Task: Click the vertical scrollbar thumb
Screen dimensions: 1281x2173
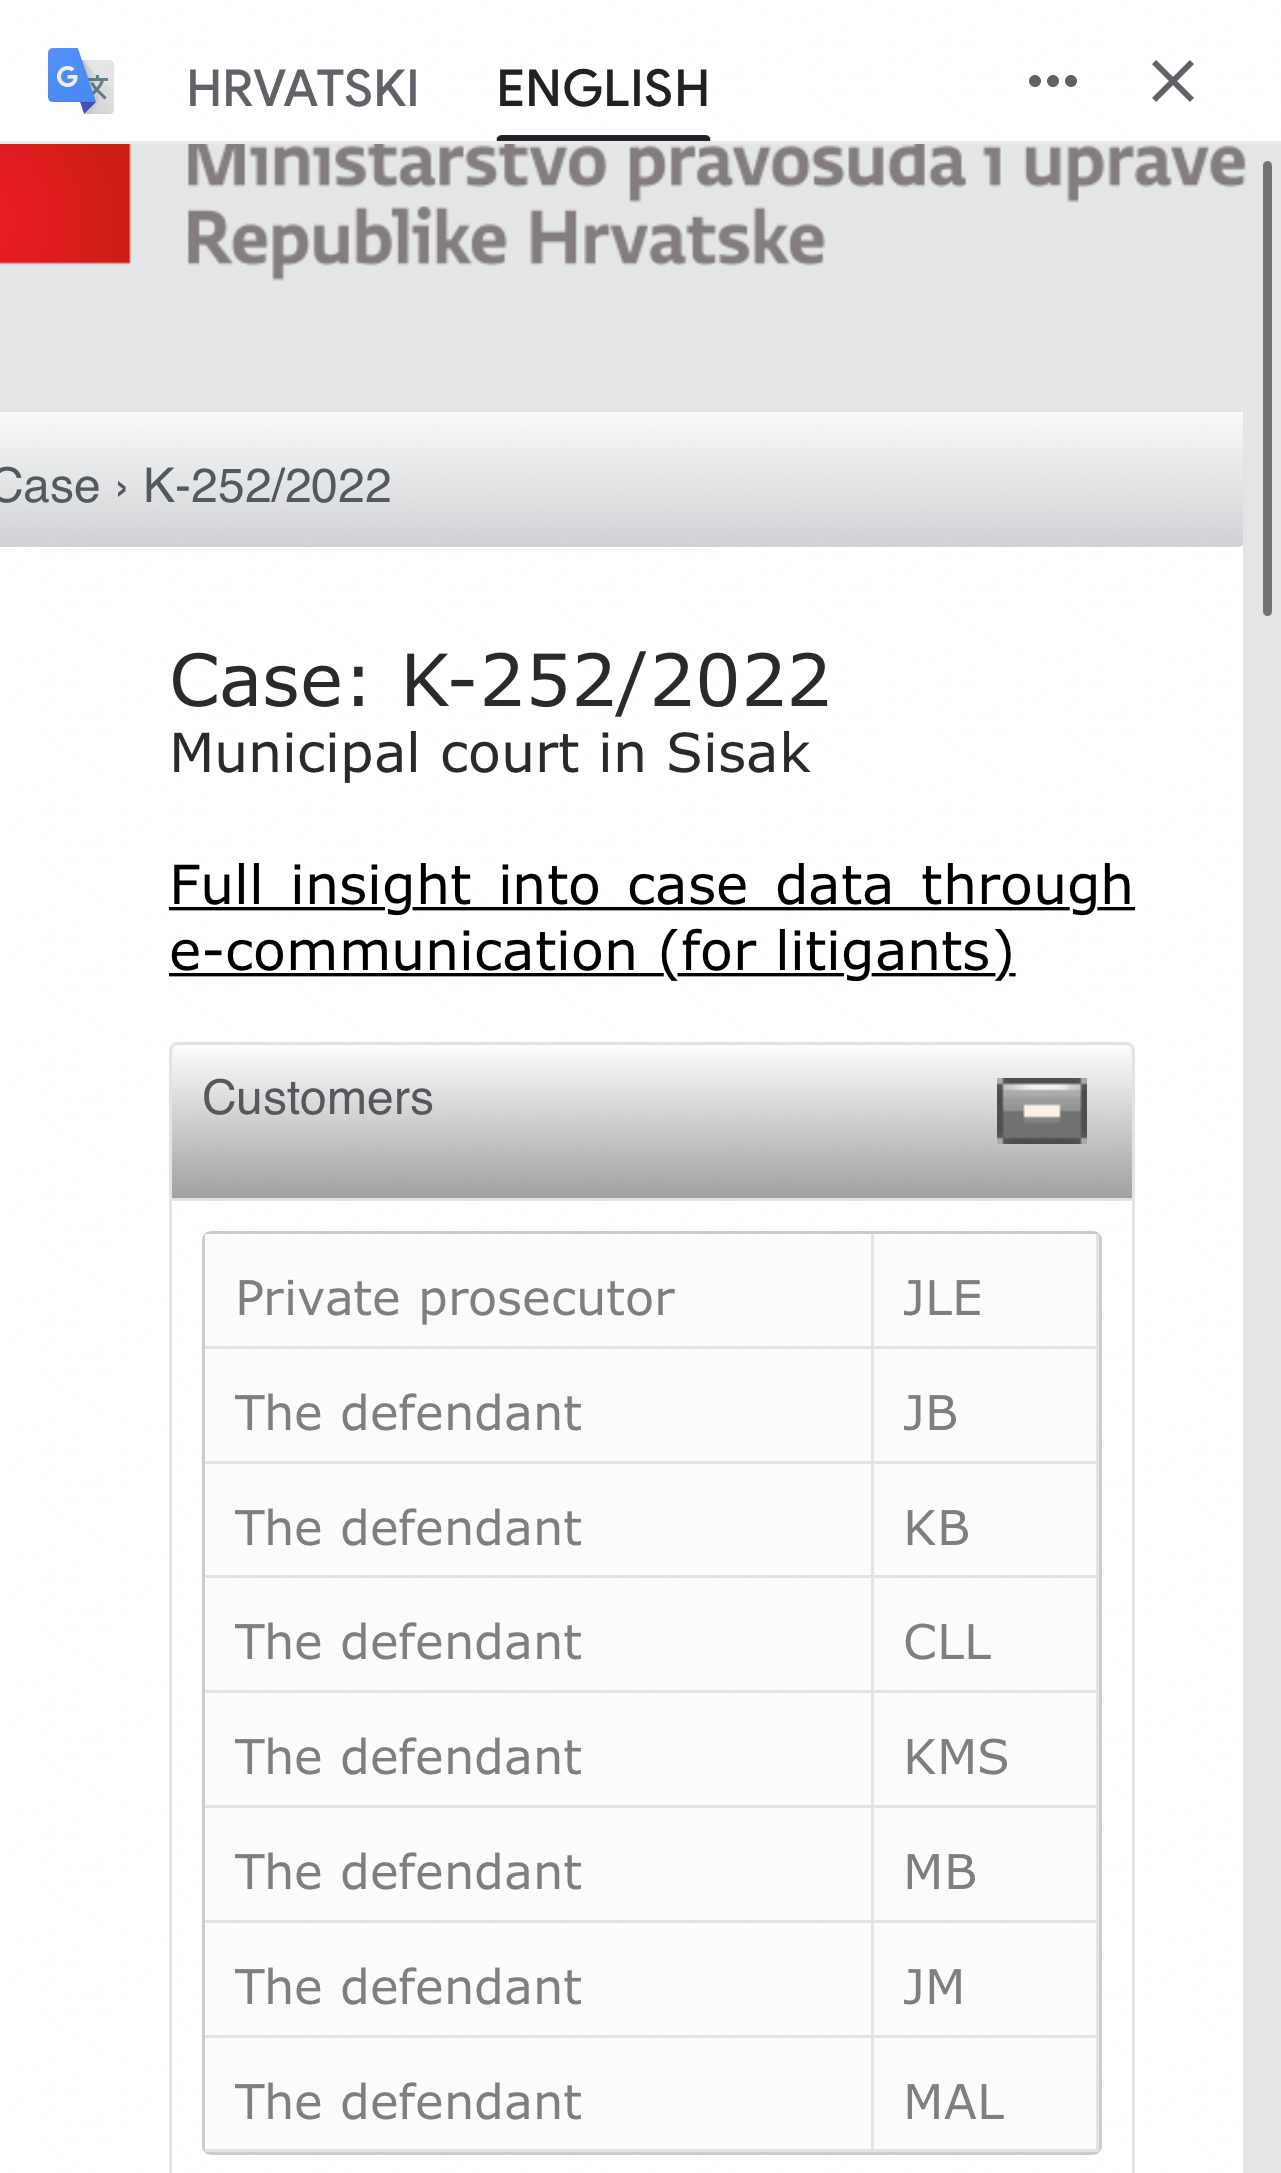Action: [x=1268, y=388]
